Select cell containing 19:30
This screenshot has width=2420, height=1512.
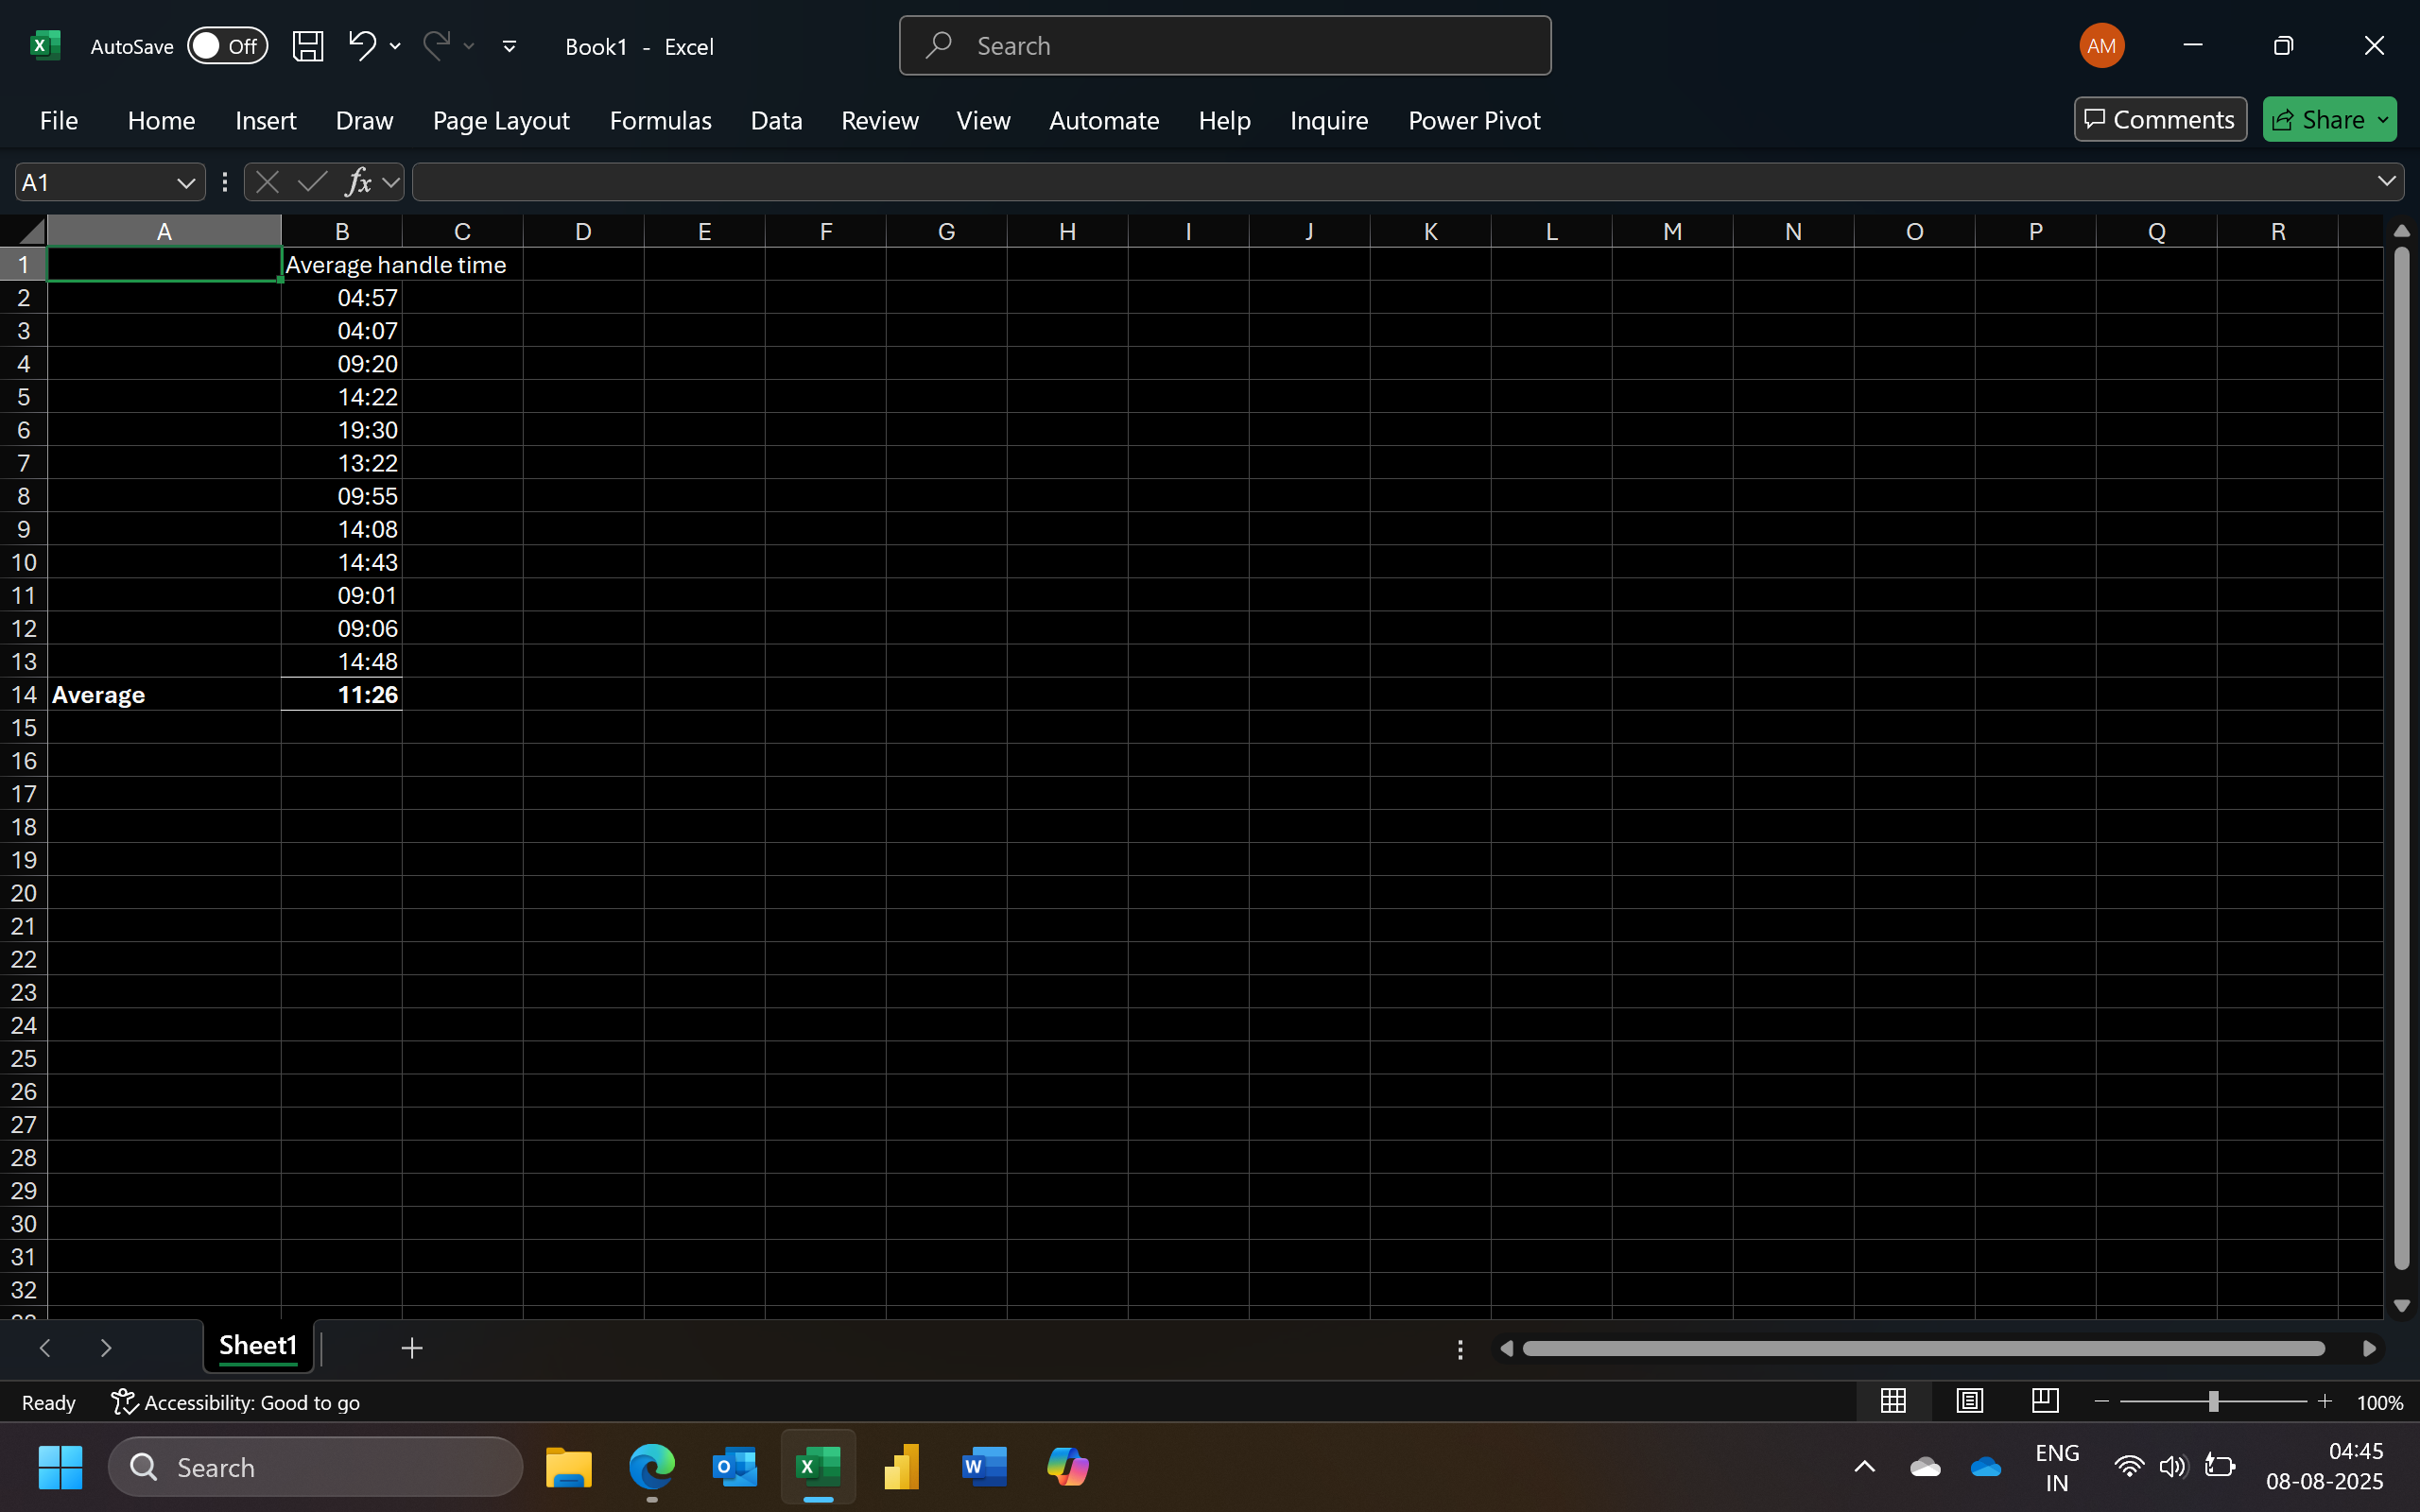click(x=342, y=430)
